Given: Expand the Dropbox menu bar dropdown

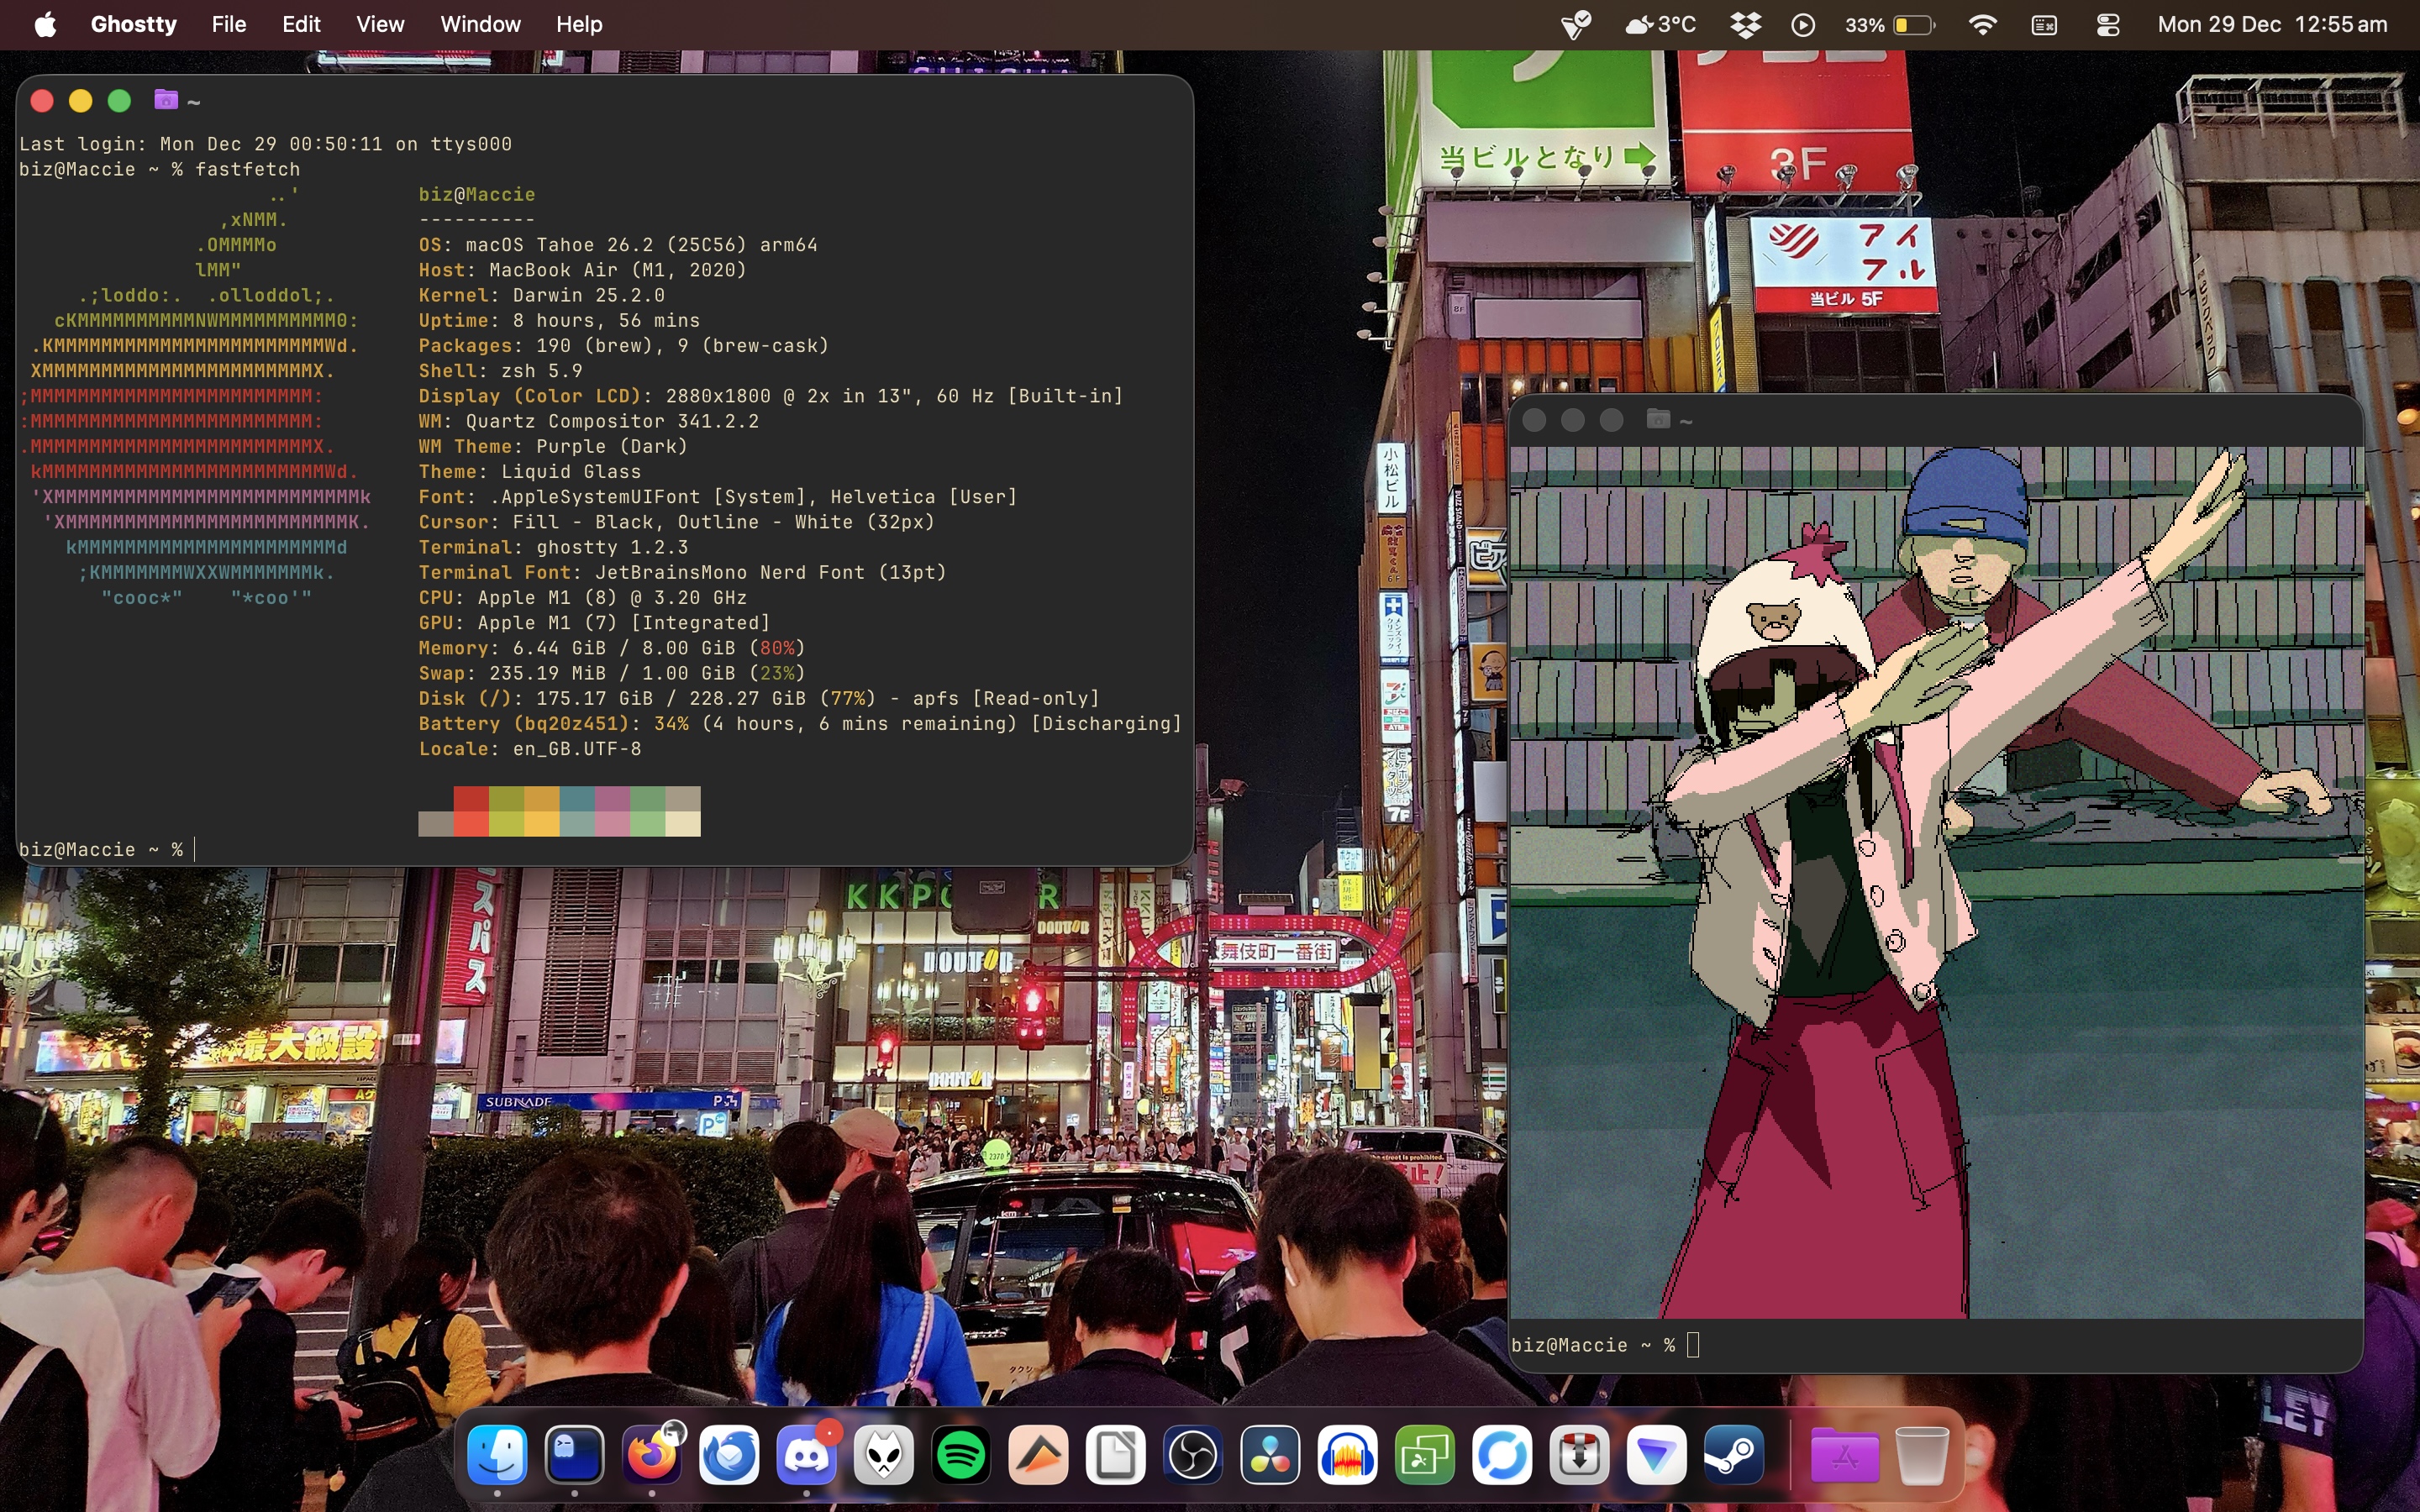Looking at the screenshot, I should [1746, 25].
